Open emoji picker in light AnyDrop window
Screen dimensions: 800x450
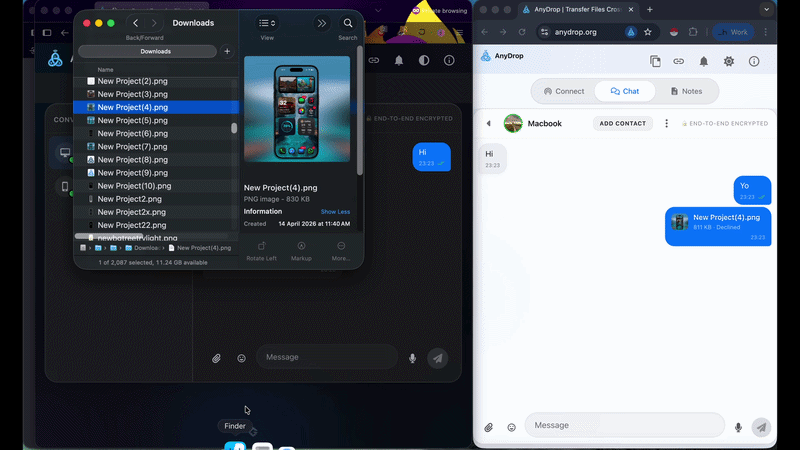coord(511,427)
